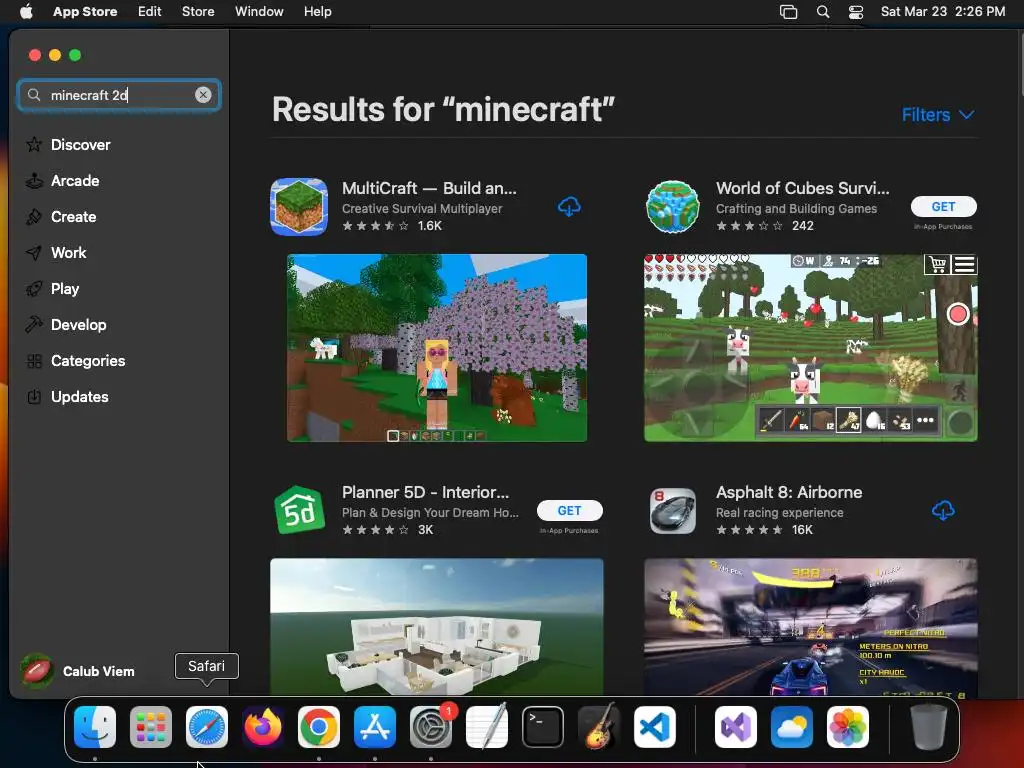Open TextEdit from the Dock
Image resolution: width=1024 pixels, height=768 pixels.
pos(487,727)
